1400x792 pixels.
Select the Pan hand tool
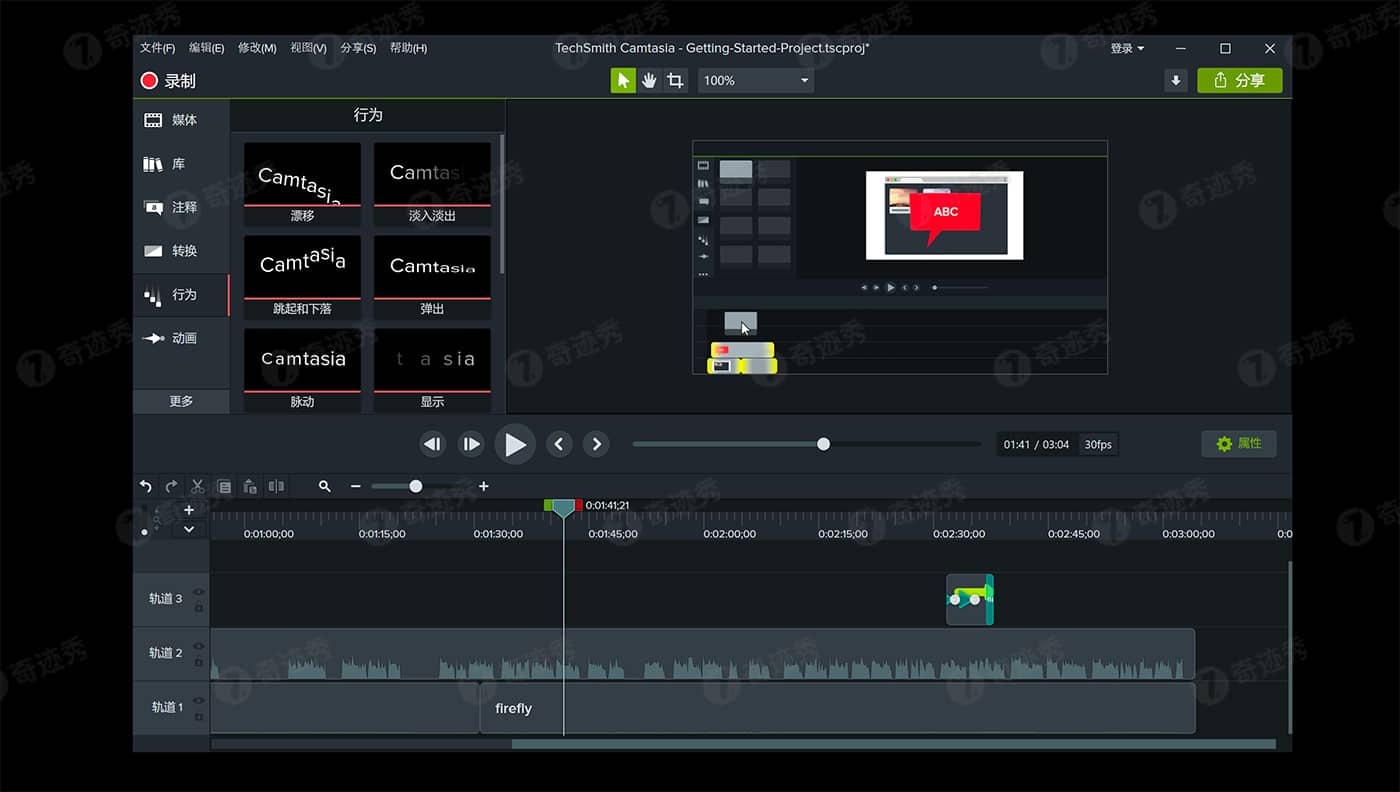pos(649,80)
